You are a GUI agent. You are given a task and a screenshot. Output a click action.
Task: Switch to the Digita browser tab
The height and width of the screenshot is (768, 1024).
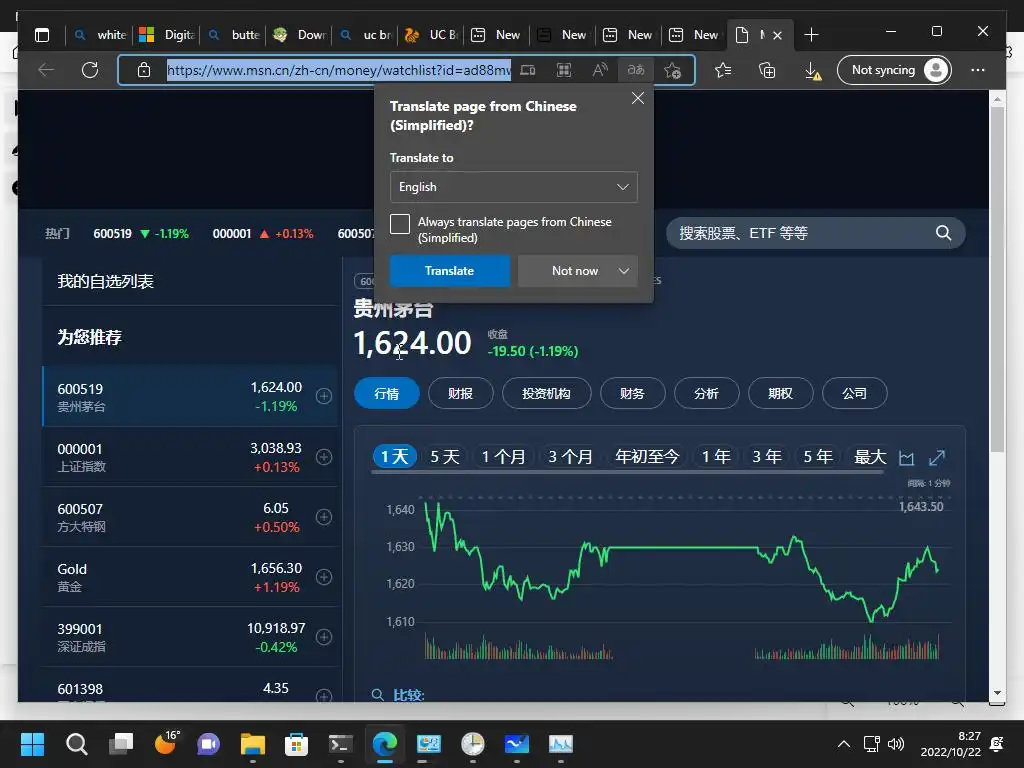click(168, 35)
